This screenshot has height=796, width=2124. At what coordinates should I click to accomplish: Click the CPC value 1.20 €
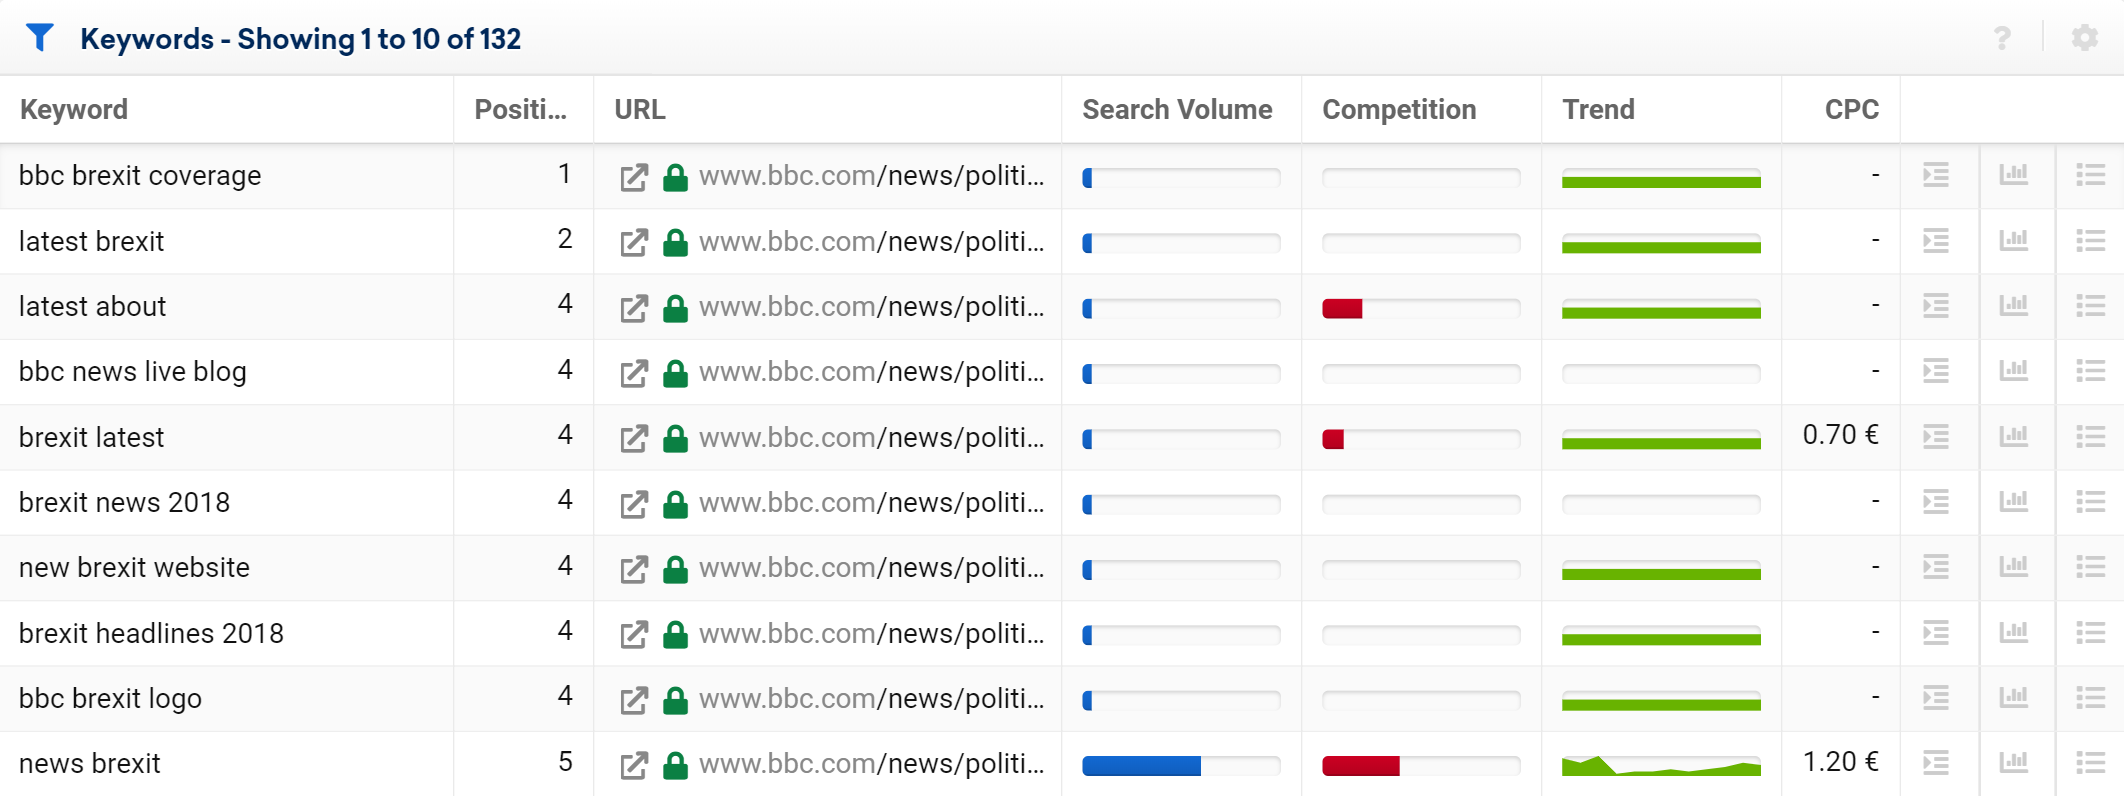click(x=1840, y=762)
